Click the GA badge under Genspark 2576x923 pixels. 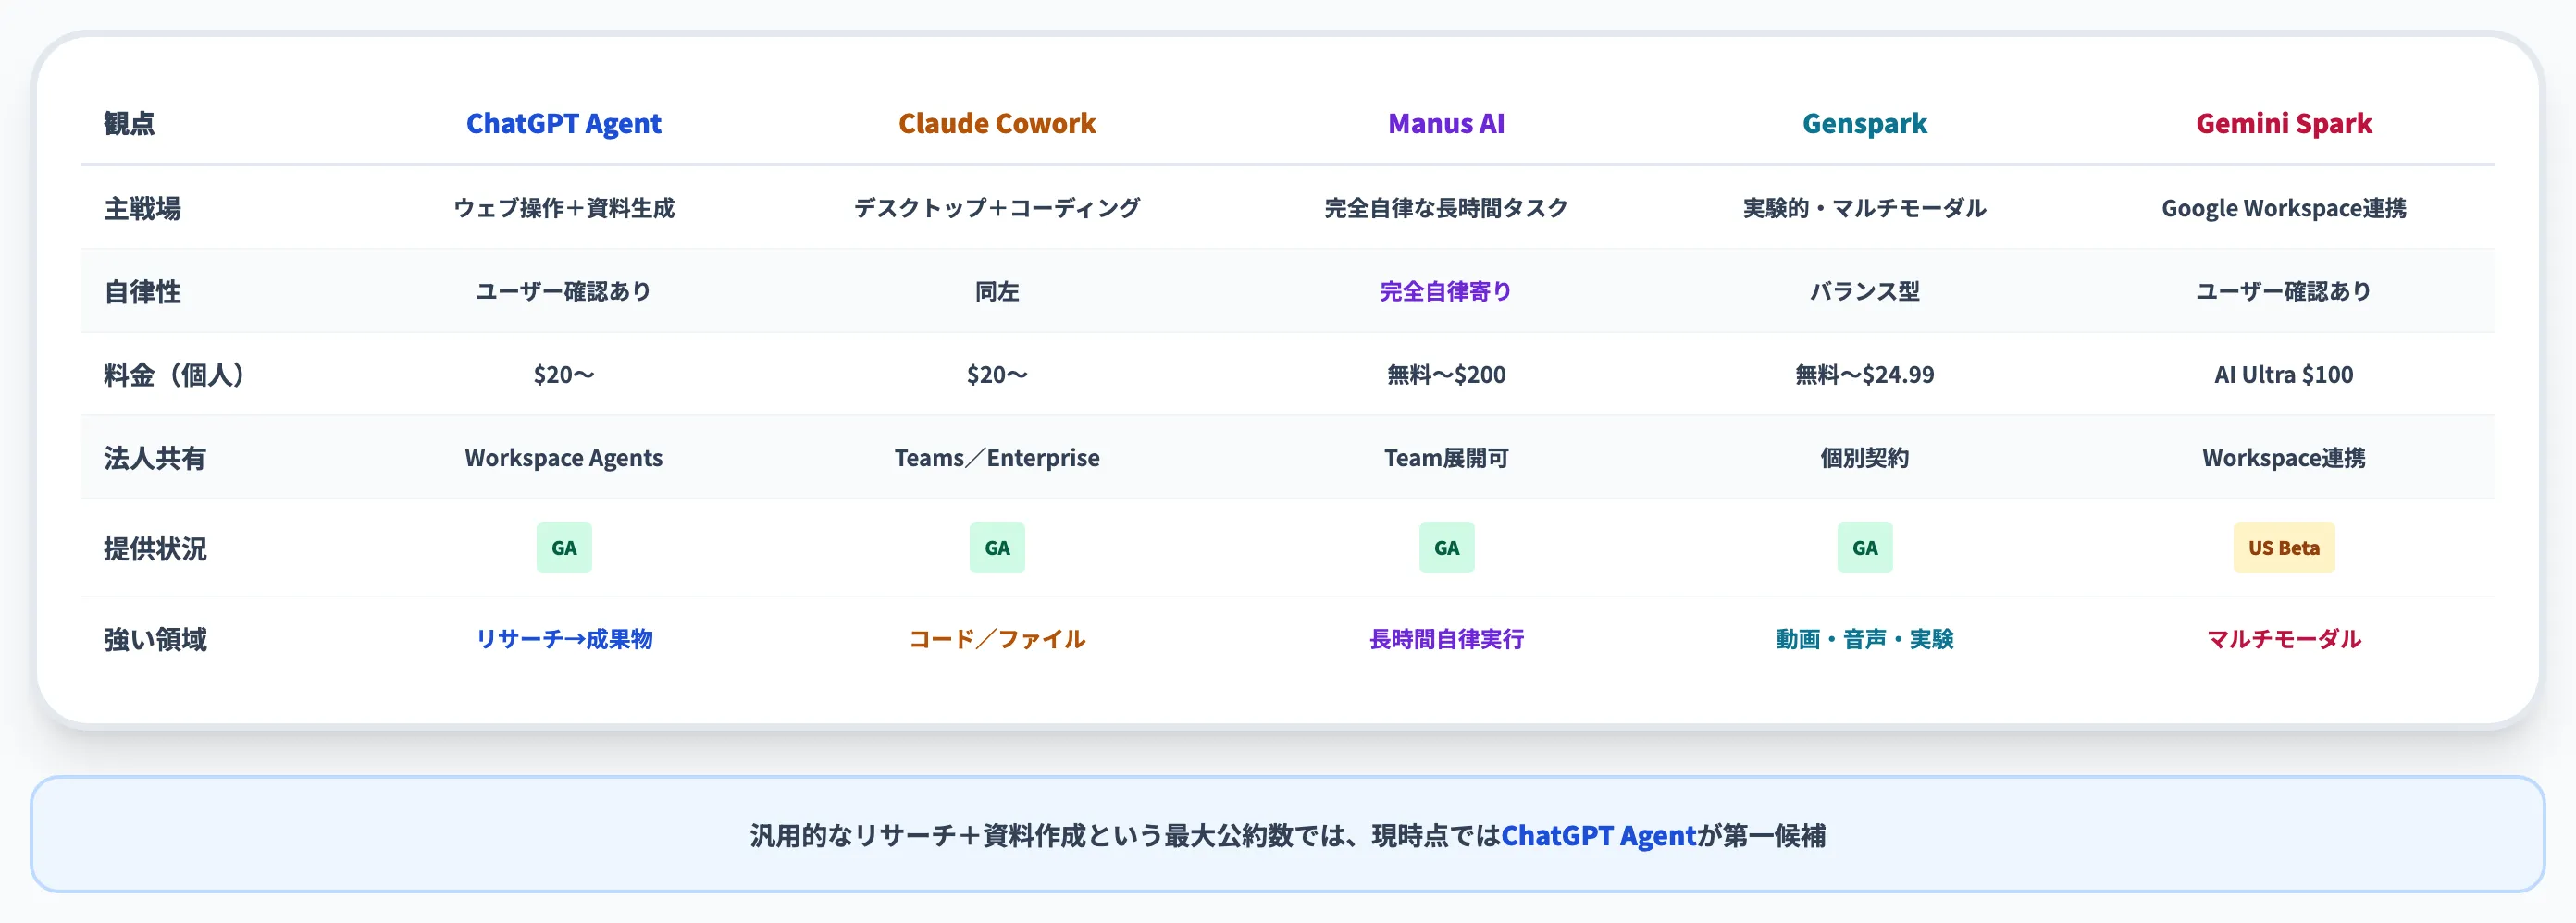pos(1865,548)
